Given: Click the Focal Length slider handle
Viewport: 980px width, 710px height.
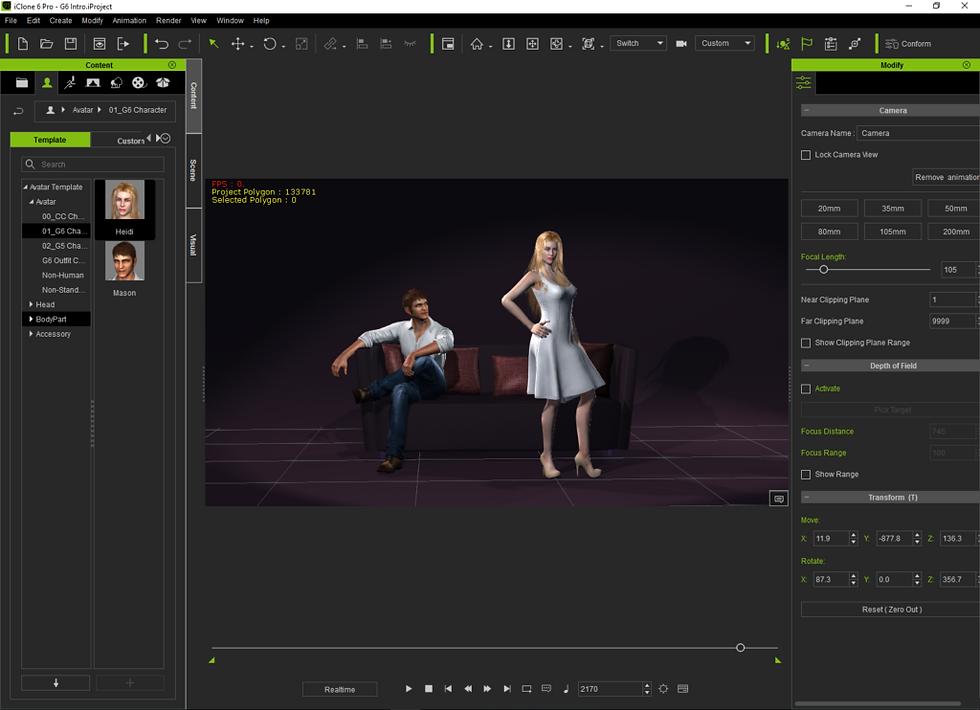Looking at the screenshot, I should [824, 269].
